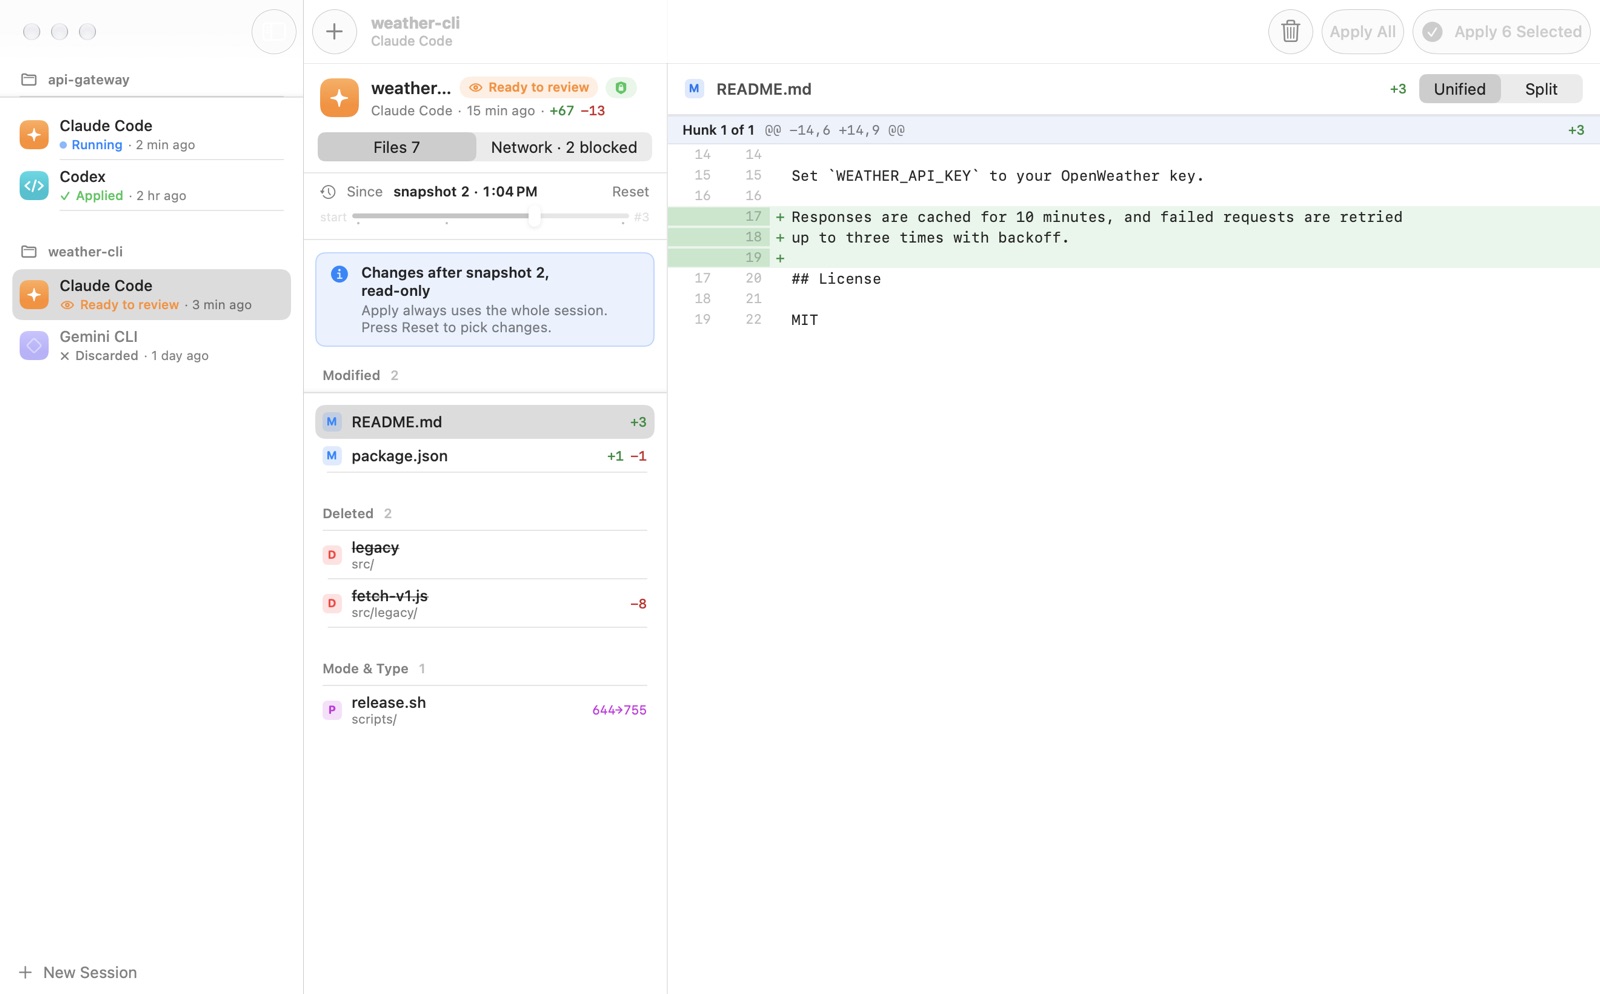Select package.json in file list
The width and height of the screenshot is (1600, 994).
(x=485, y=456)
